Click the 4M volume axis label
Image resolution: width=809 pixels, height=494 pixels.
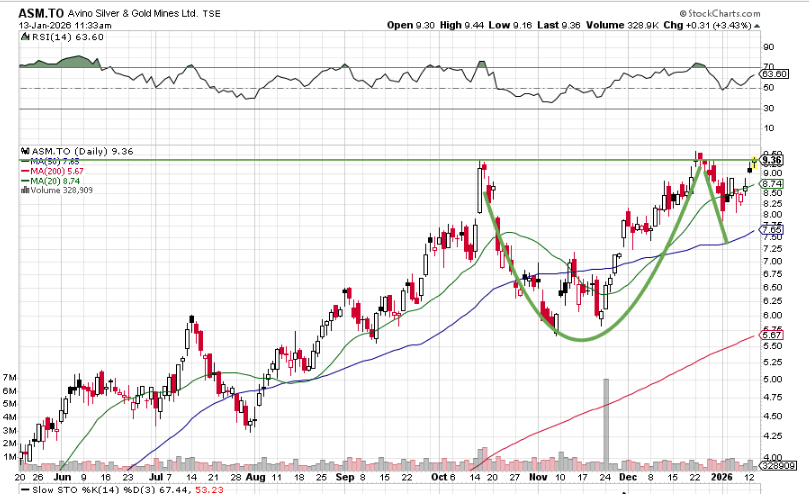tap(10, 417)
